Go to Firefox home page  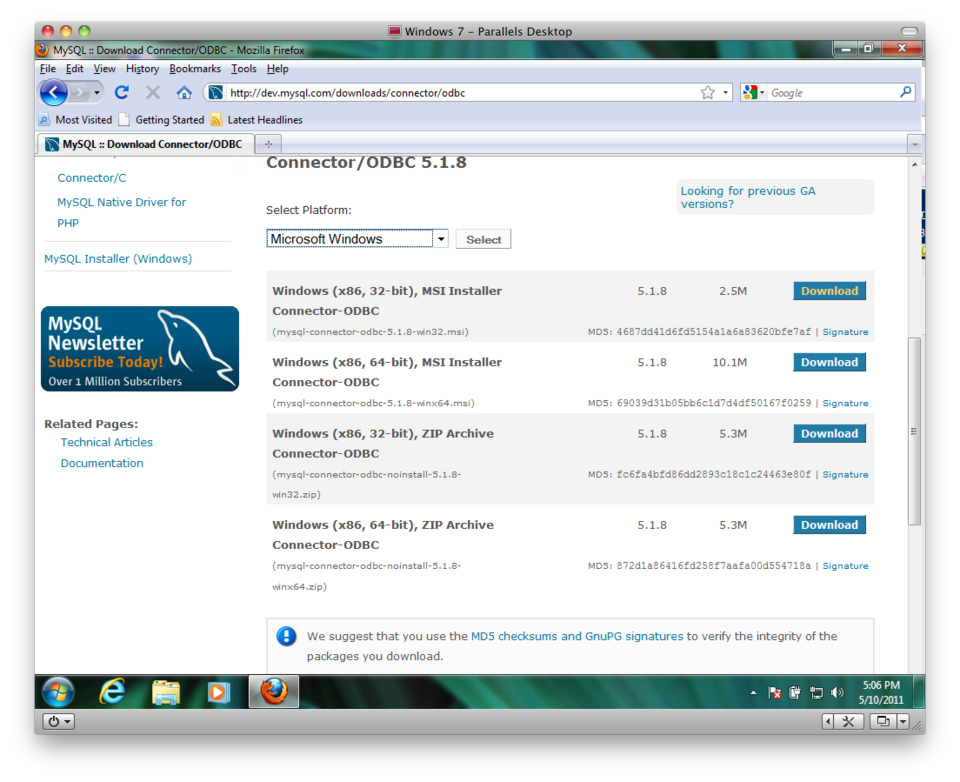(185, 92)
